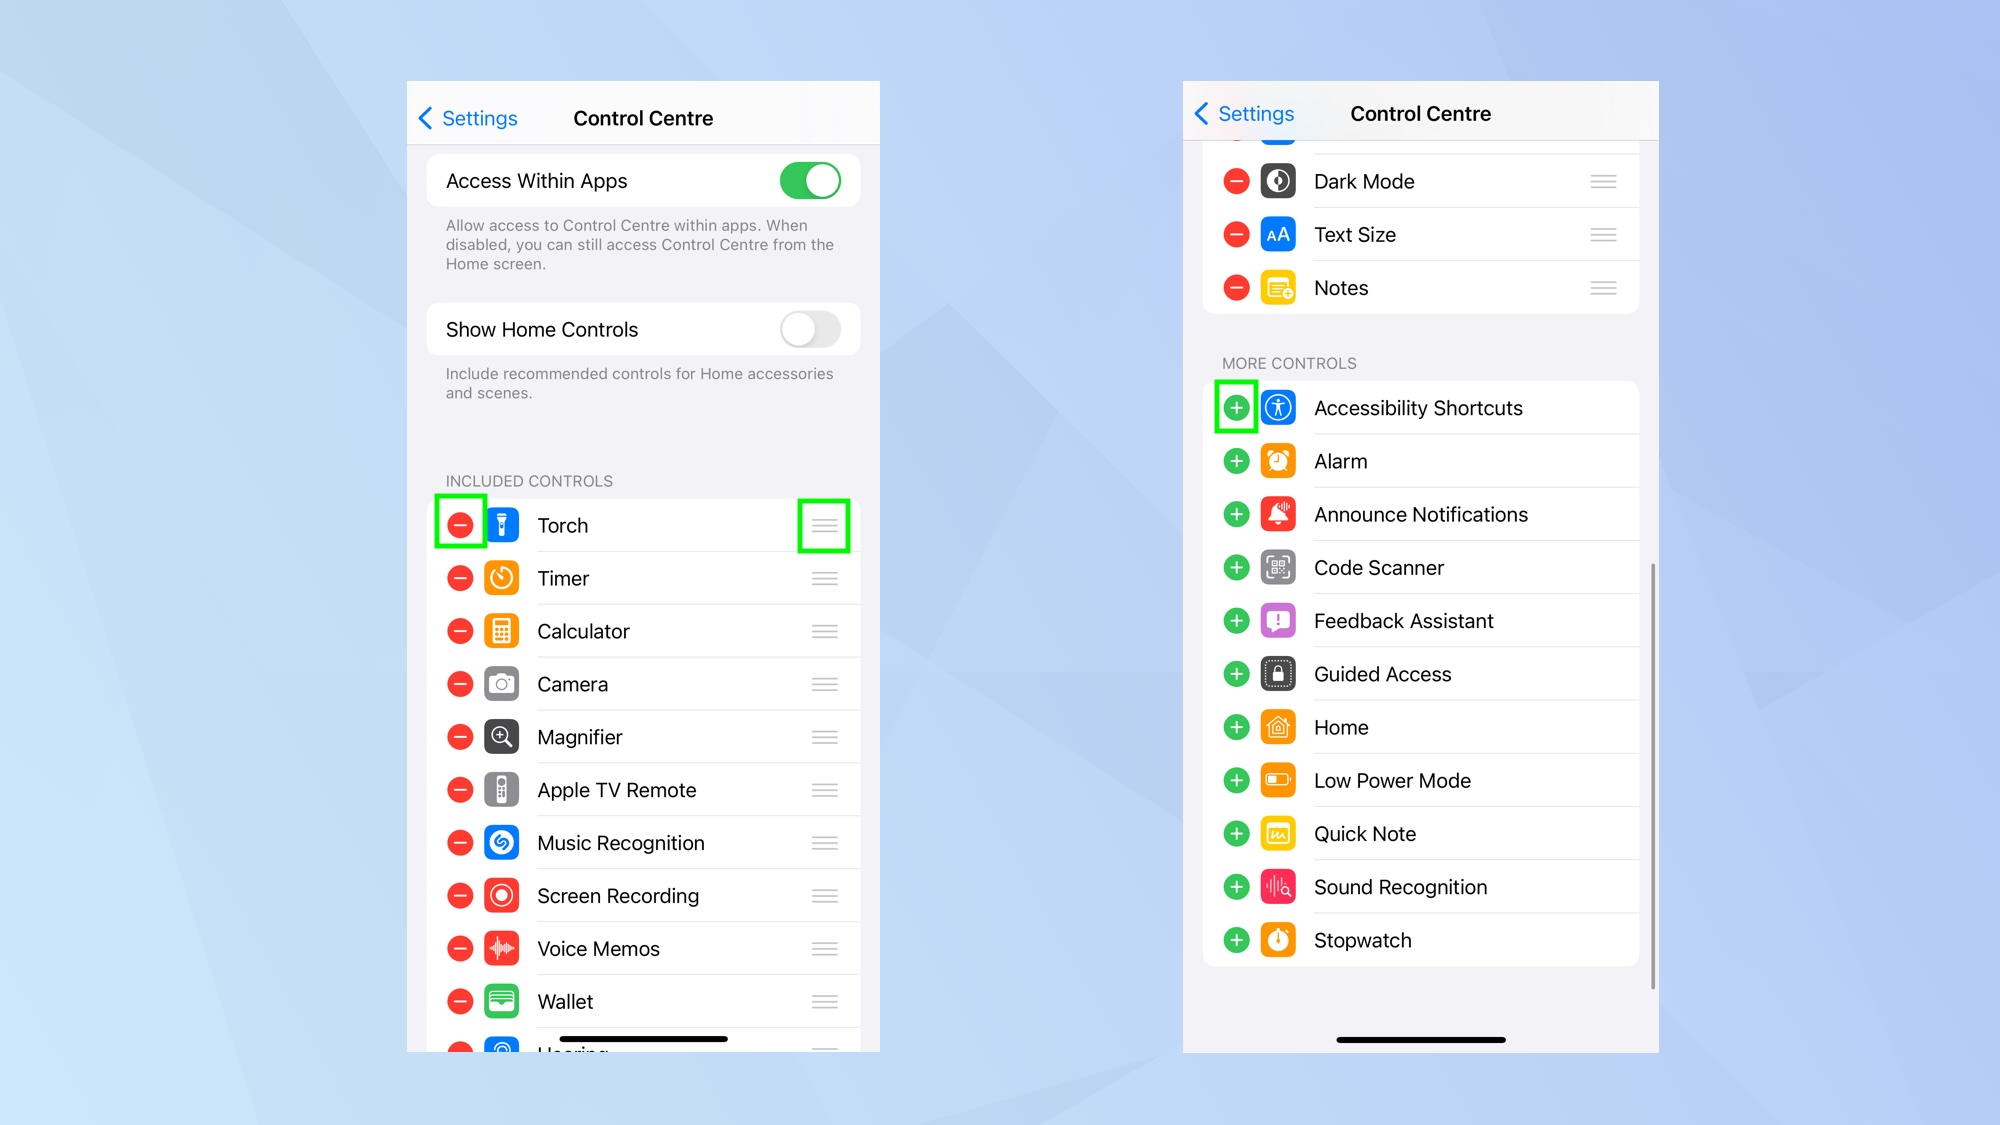Add Low Power Mode to Control Centre
Image resolution: width=2000 pixels, height=1125 pixels.
pyautogui.click(x=1234, y=780)
